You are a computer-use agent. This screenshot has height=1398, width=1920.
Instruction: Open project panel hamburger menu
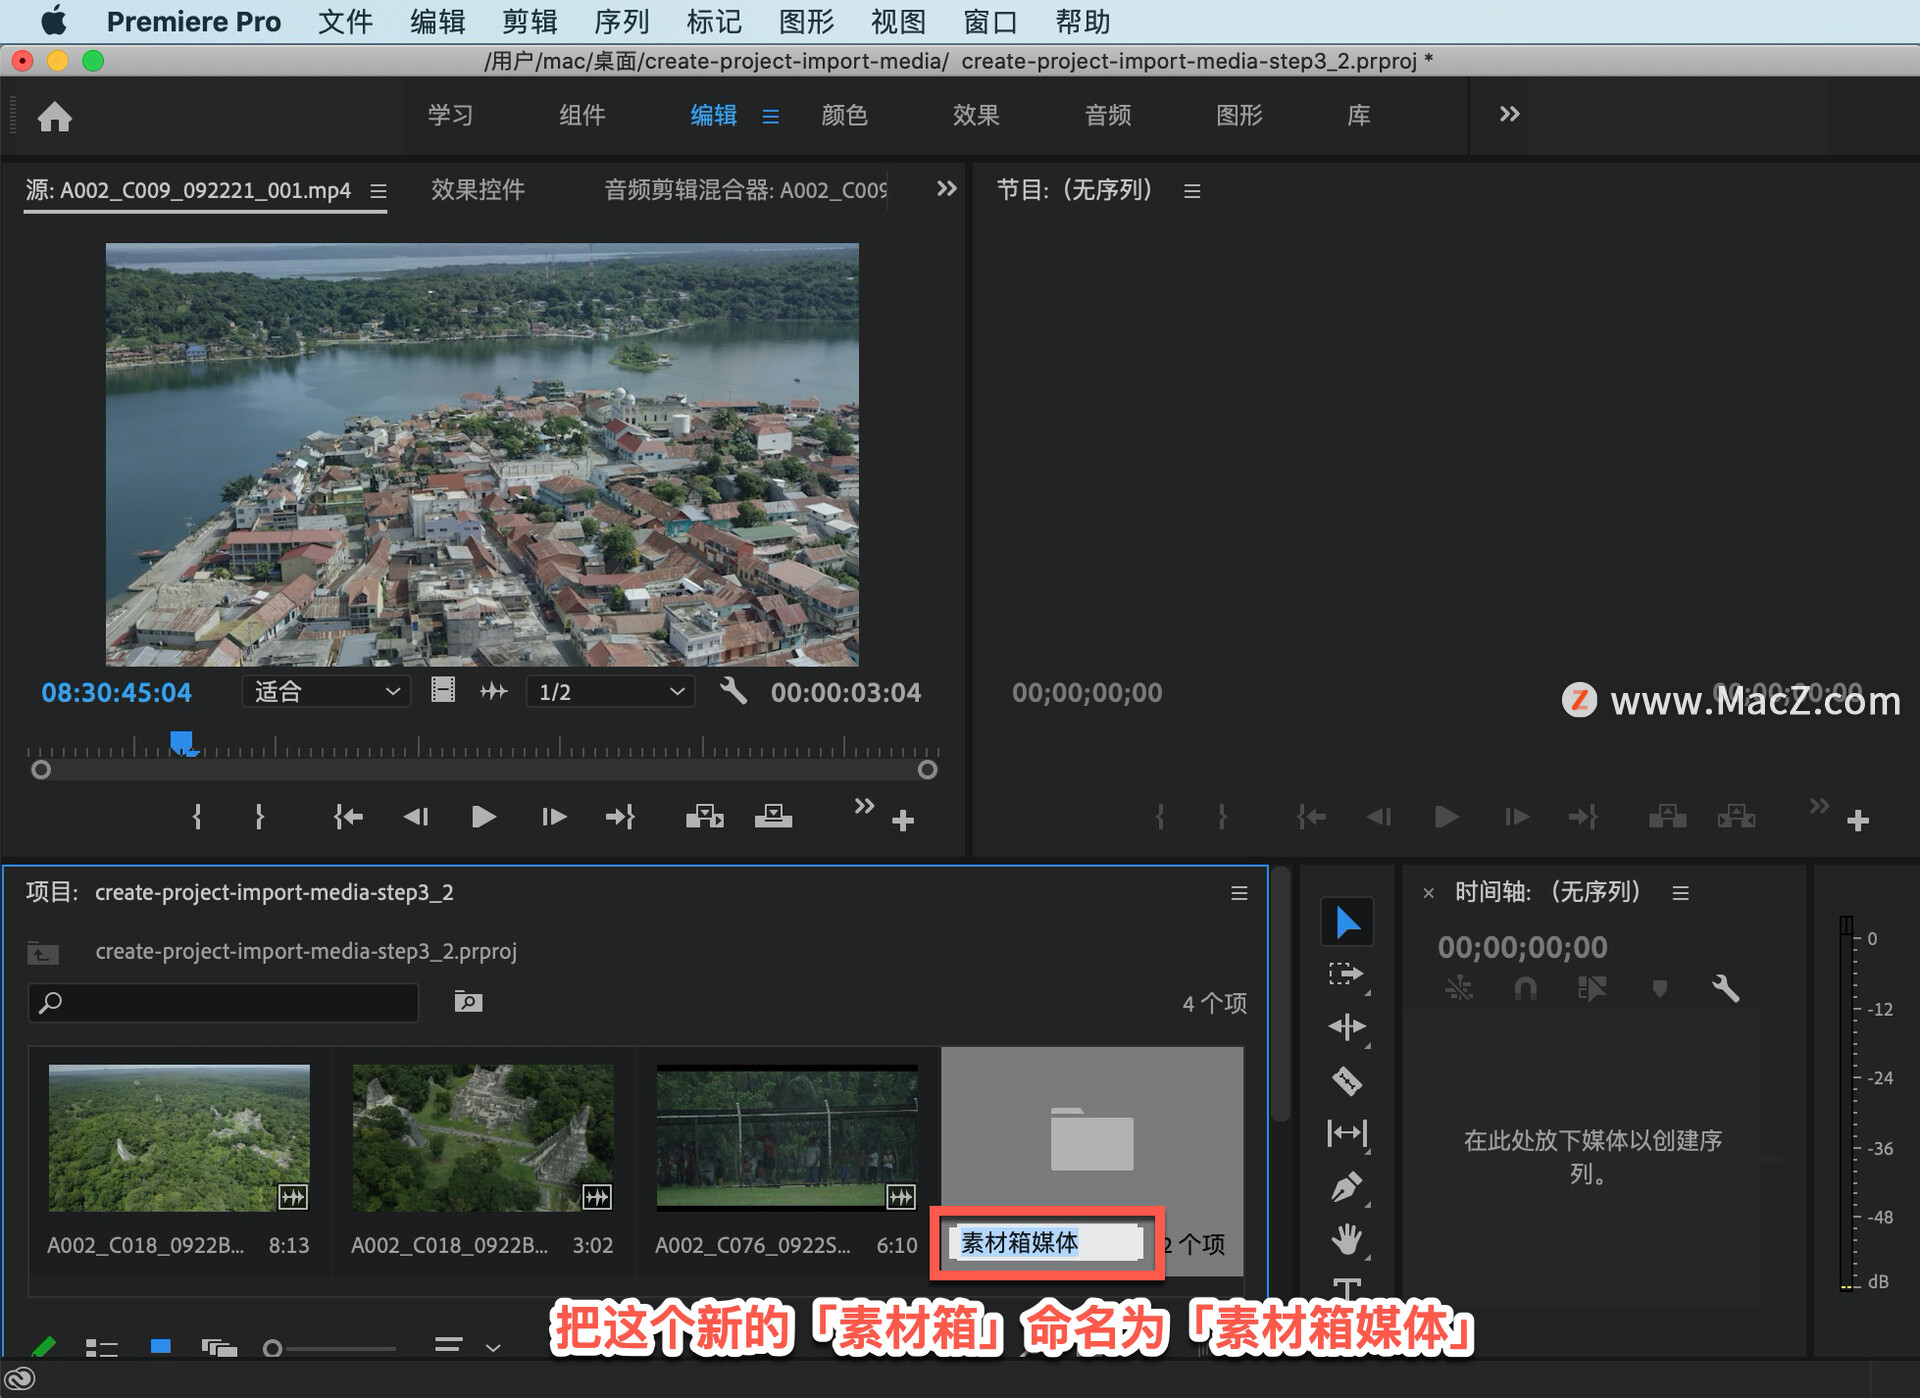click(1239, 893)
